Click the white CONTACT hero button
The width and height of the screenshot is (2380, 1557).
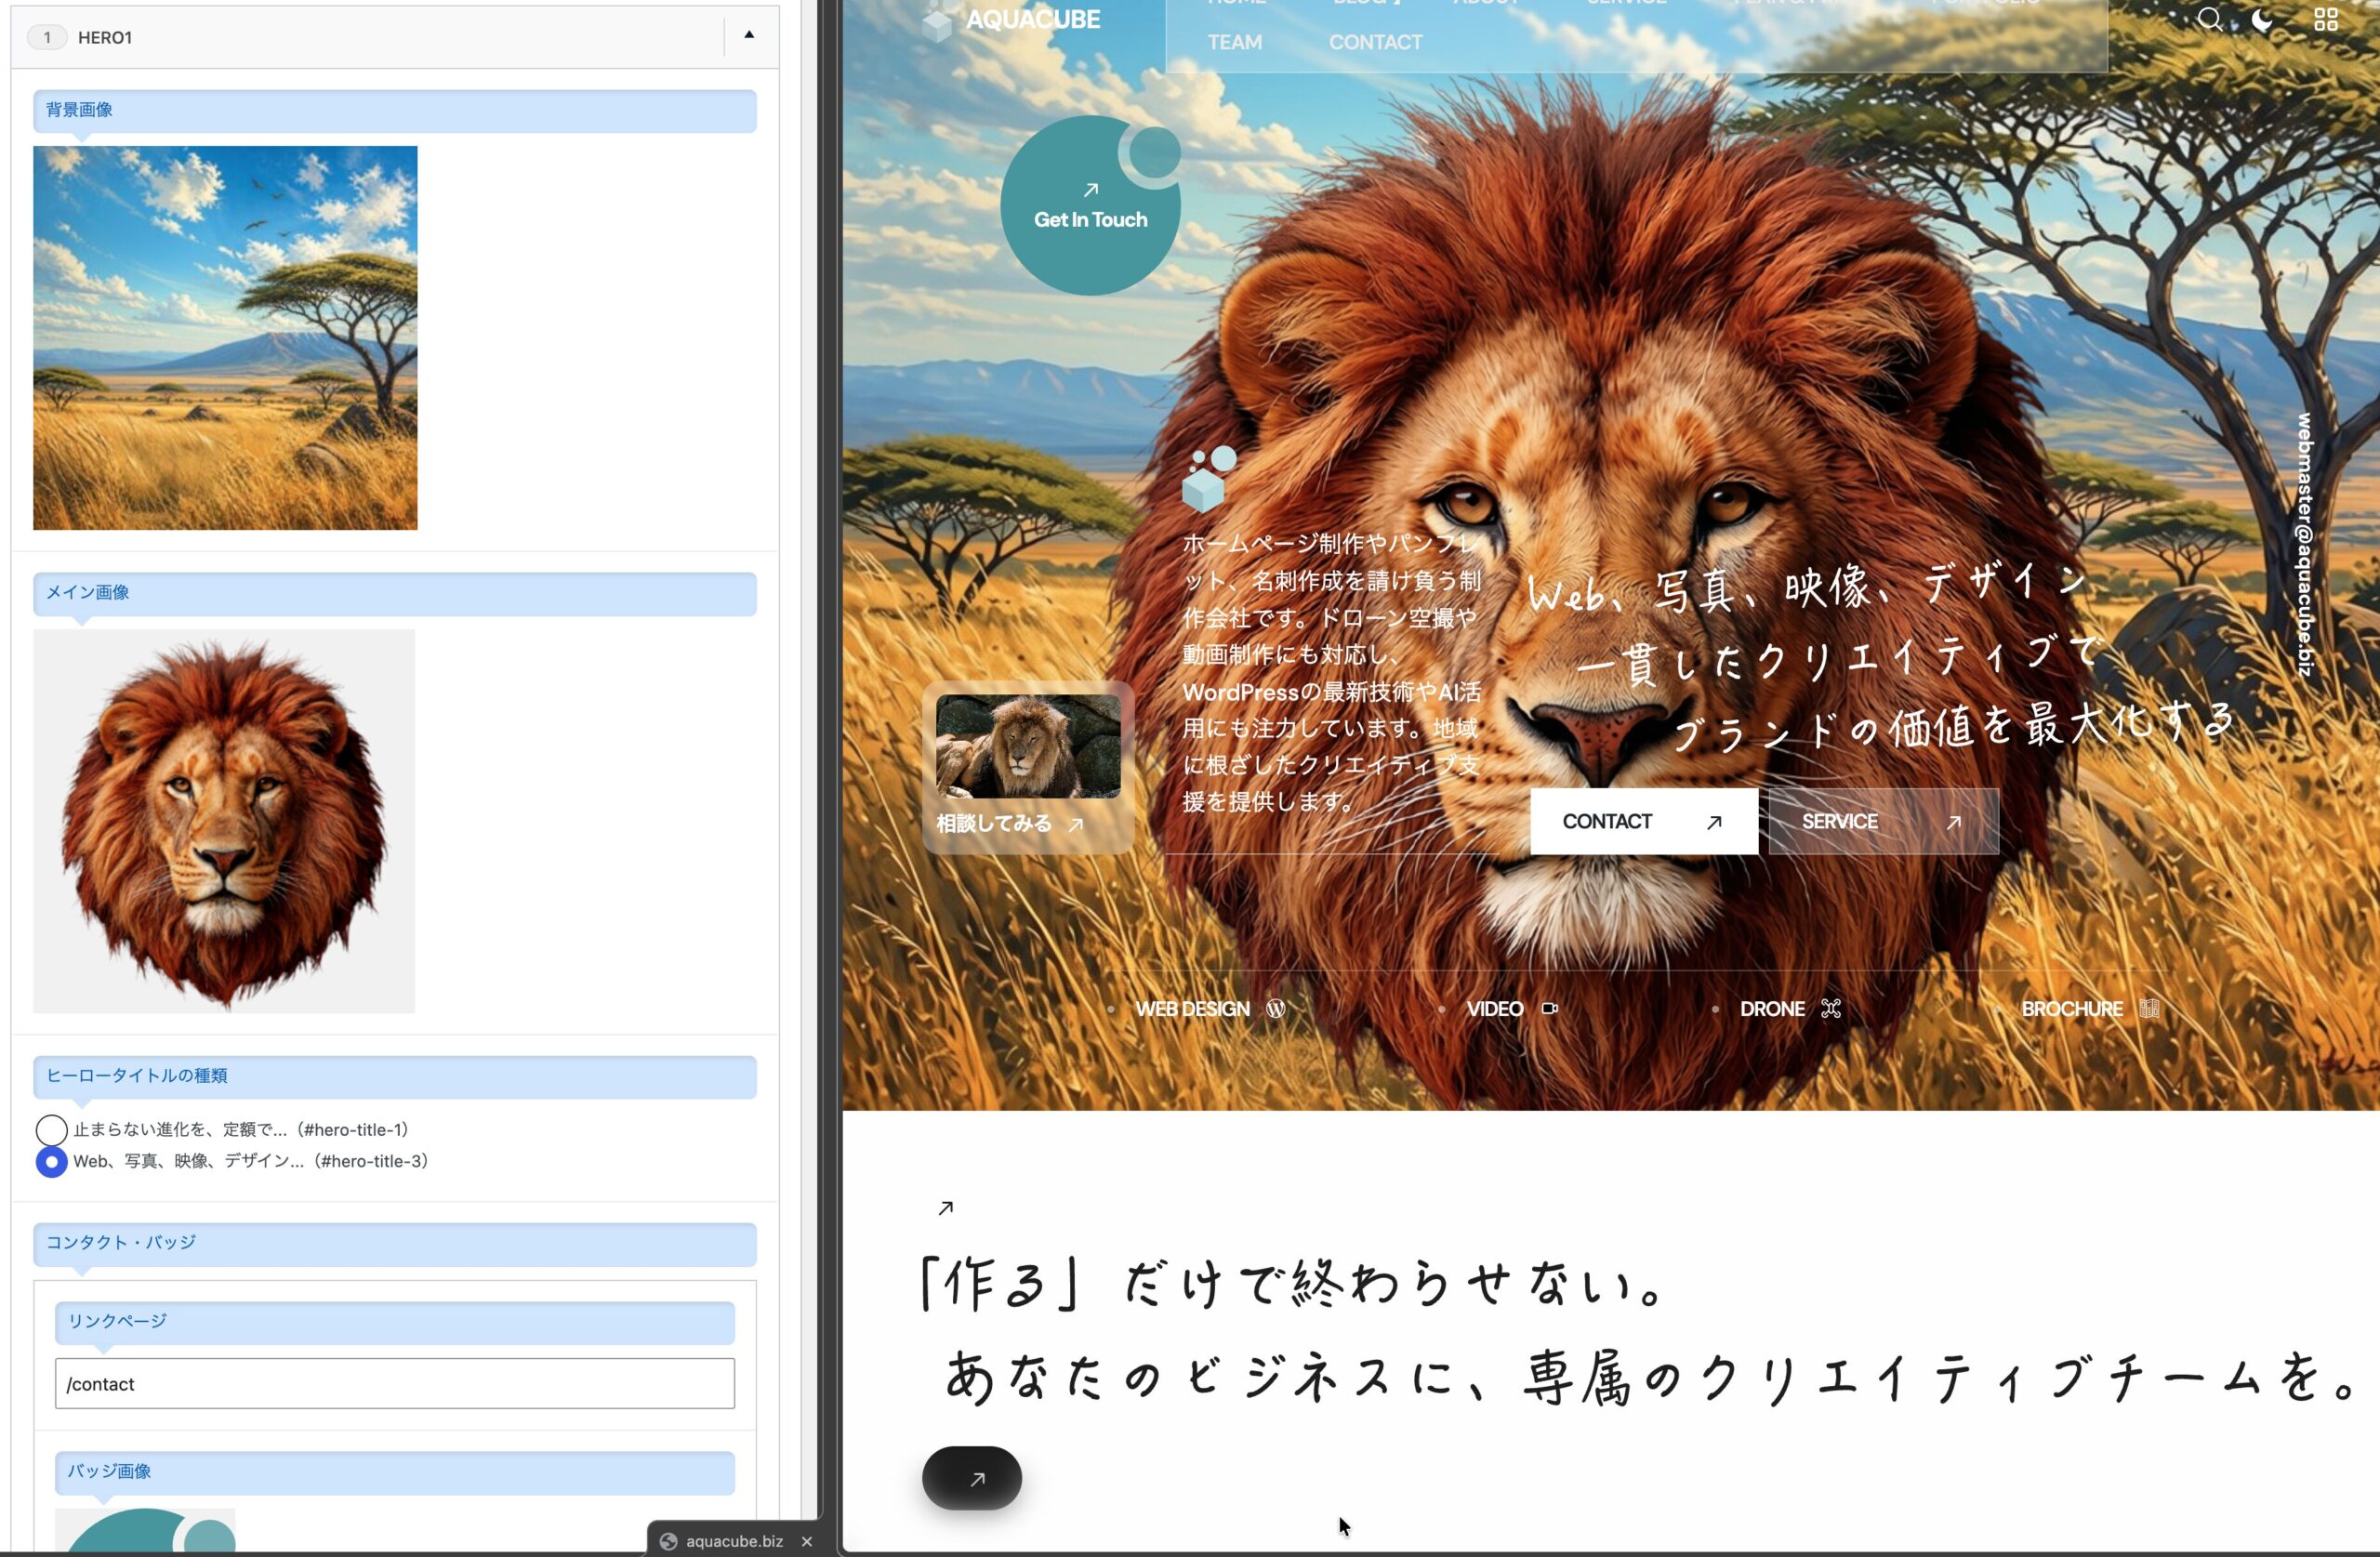tap(1643, 821)
